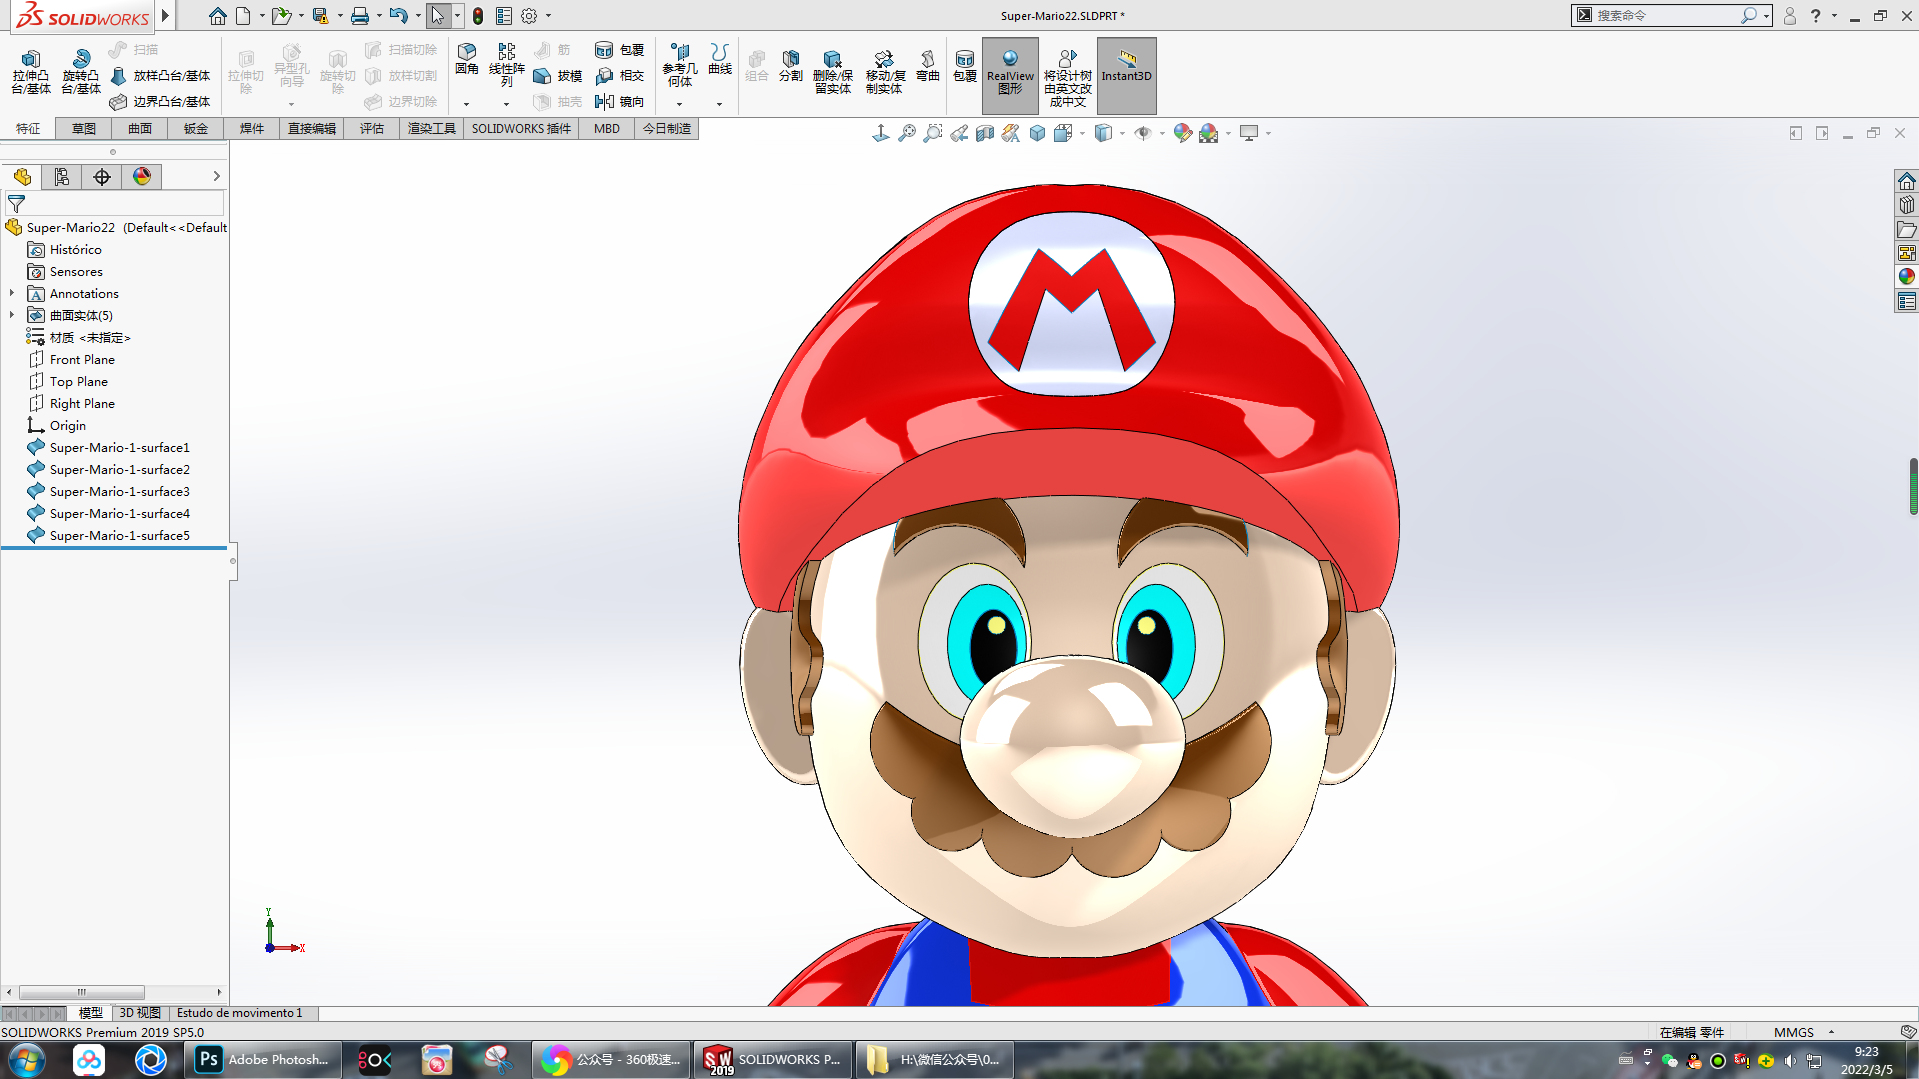Click the Draft (拔模) tool

558,75
